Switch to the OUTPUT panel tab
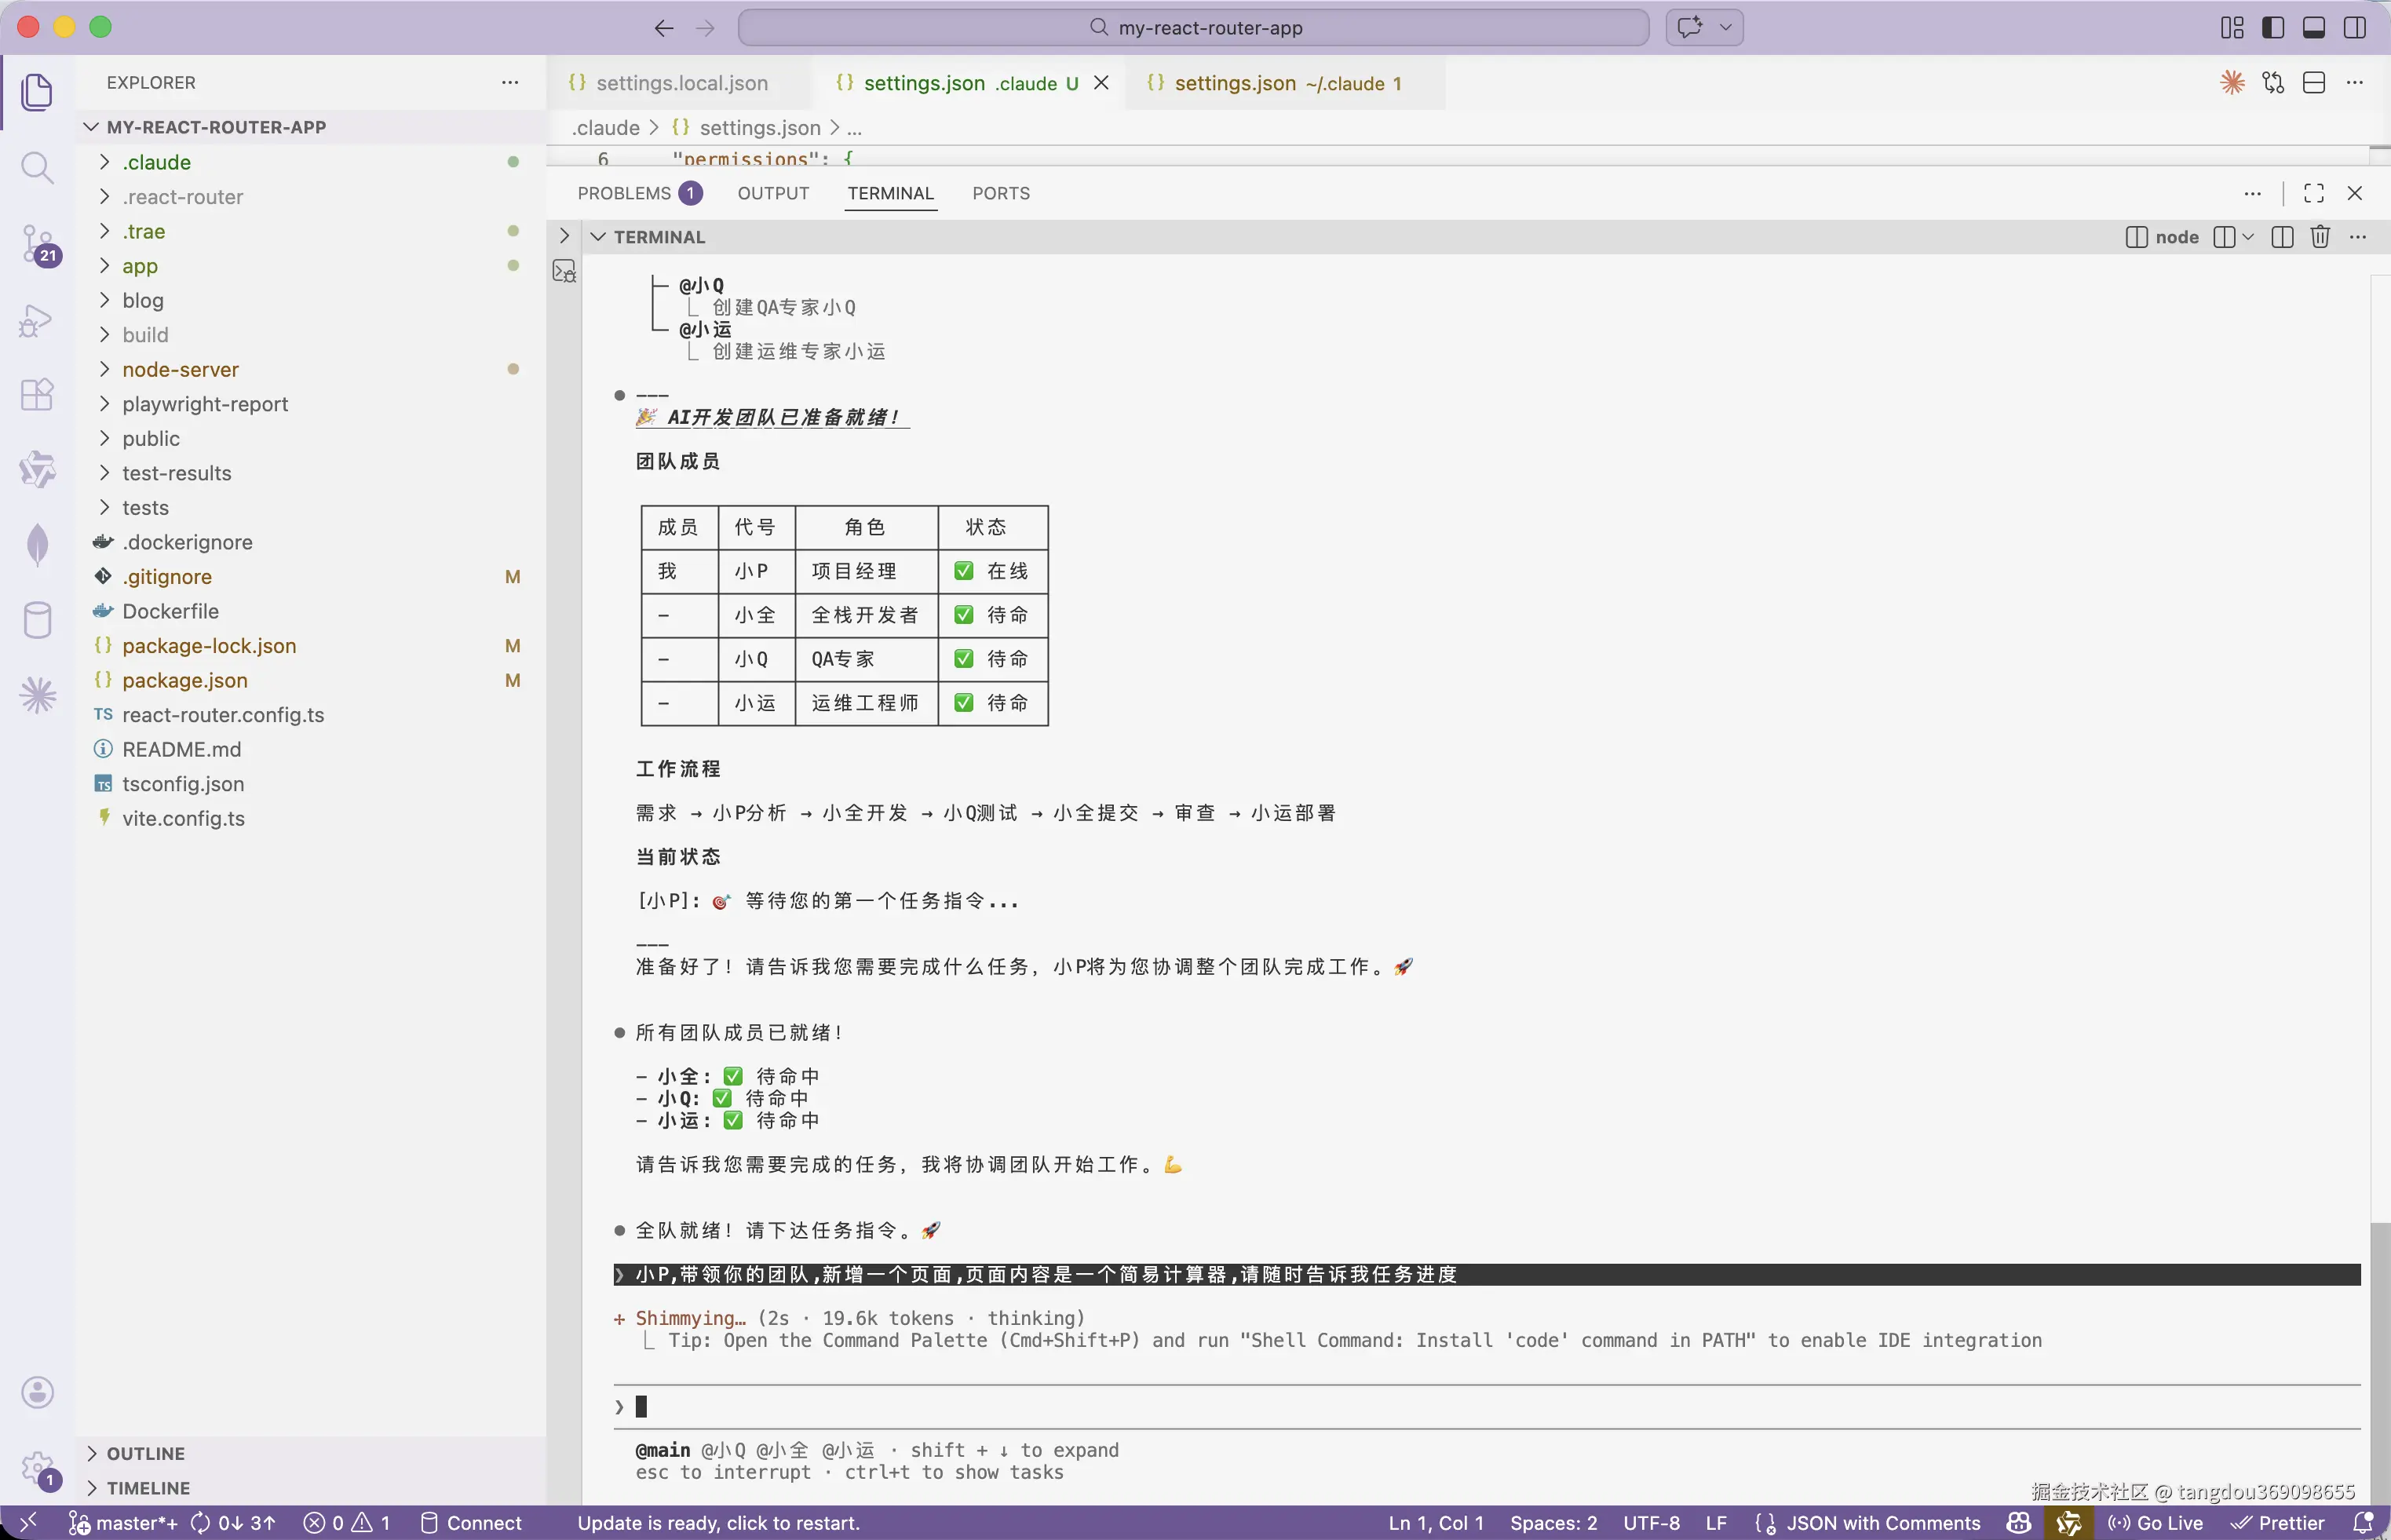2391x1540 pixels. 773,193
